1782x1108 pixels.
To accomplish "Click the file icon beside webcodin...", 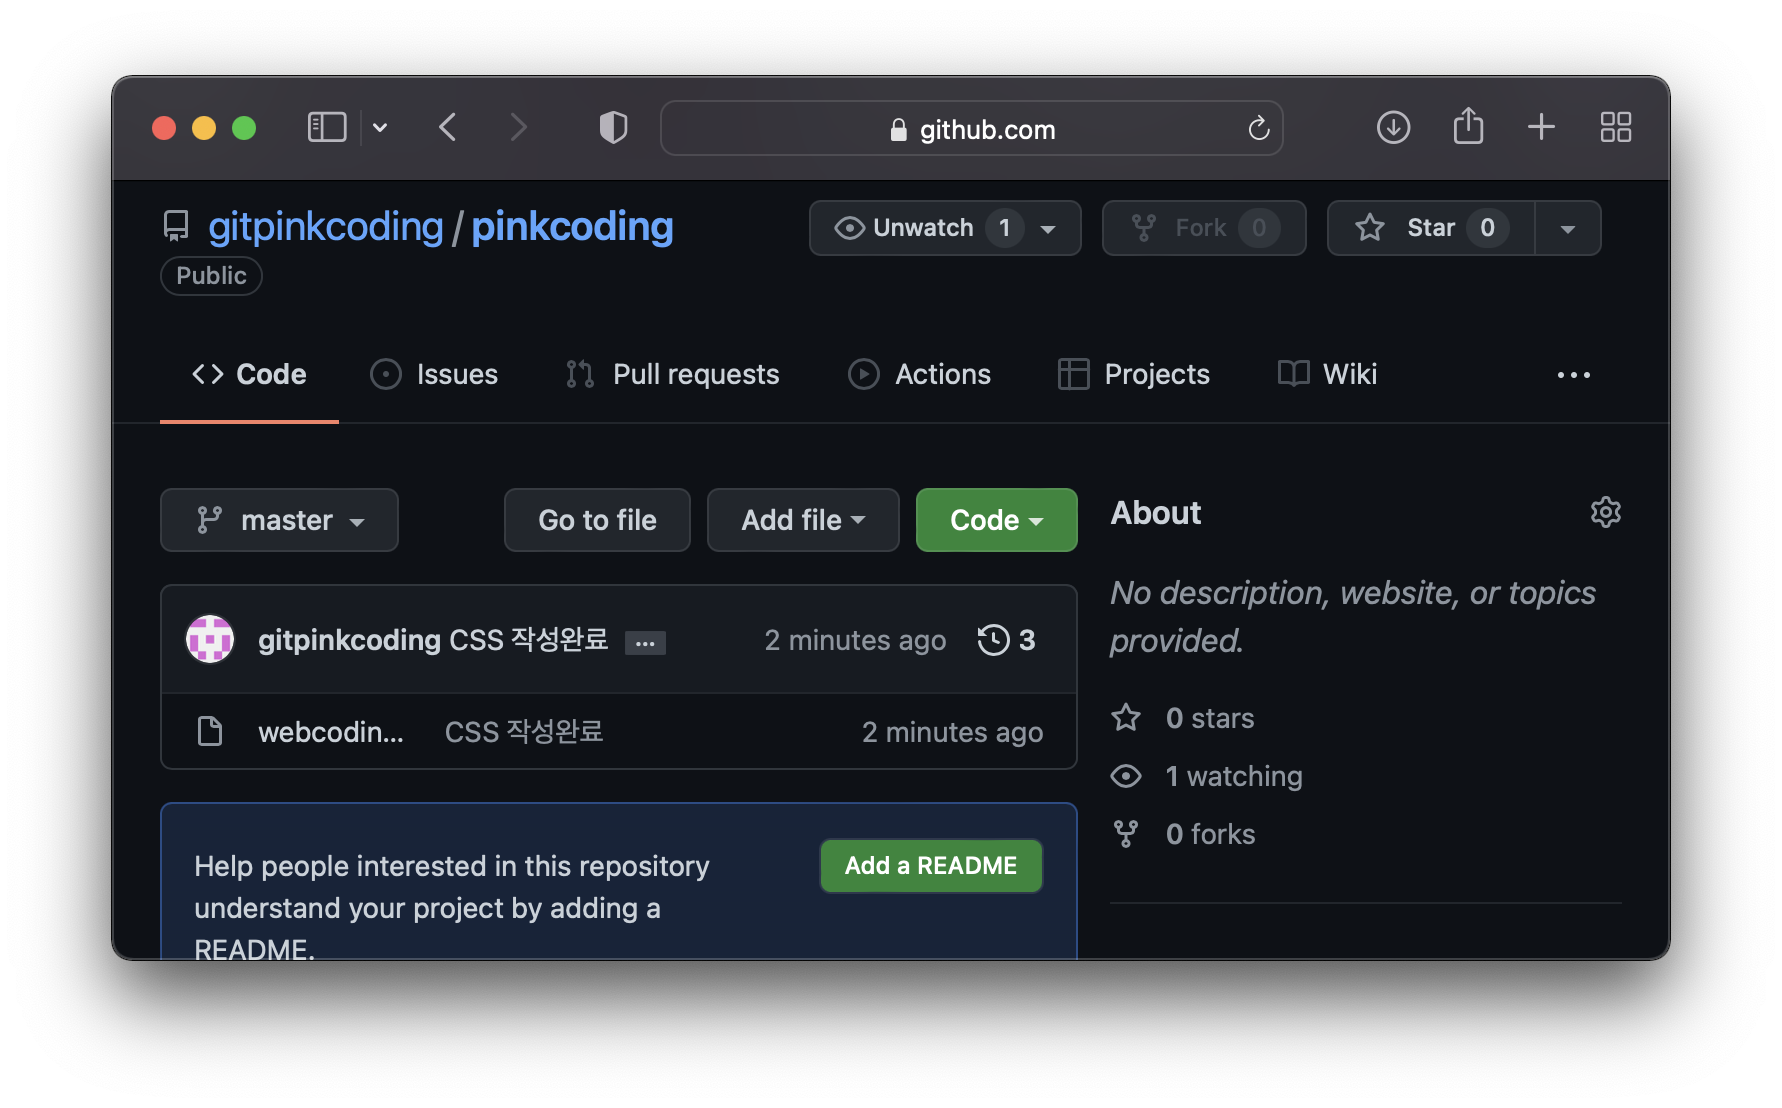I will (210, 731).
